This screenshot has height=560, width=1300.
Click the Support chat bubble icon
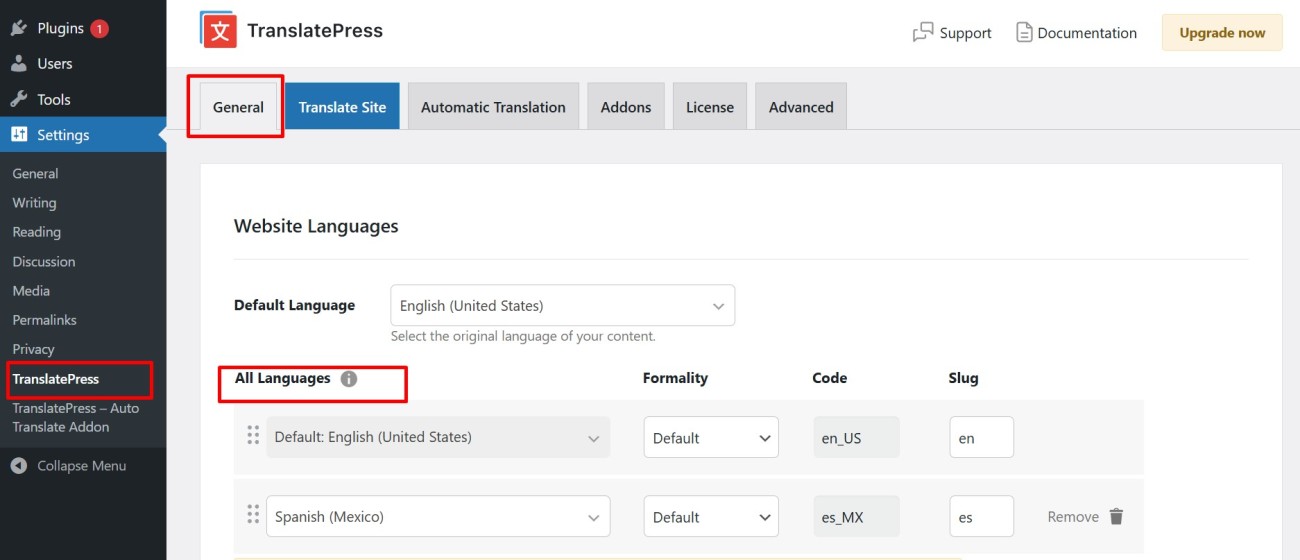(922, 33)
